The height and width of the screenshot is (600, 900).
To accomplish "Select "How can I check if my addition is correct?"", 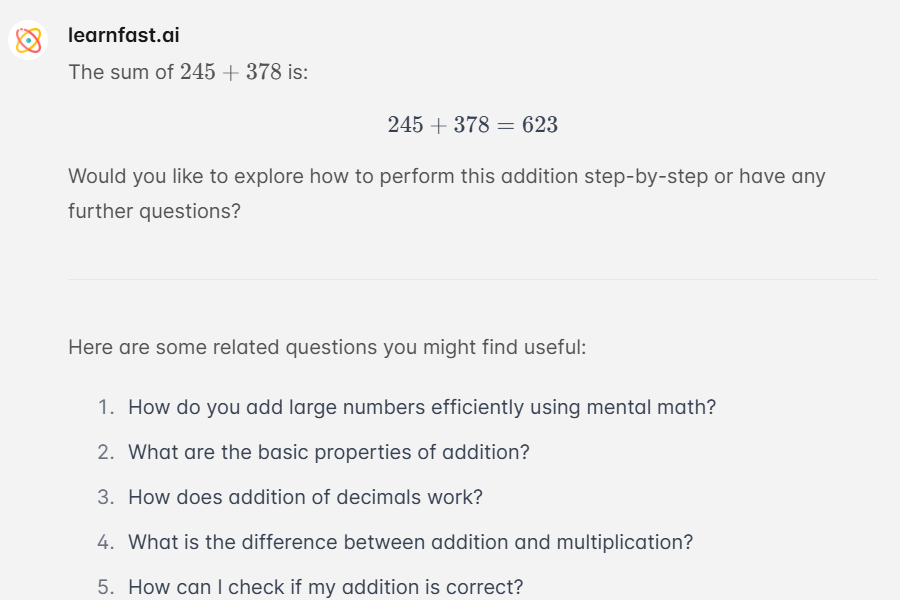I will (x=325, y=587).
